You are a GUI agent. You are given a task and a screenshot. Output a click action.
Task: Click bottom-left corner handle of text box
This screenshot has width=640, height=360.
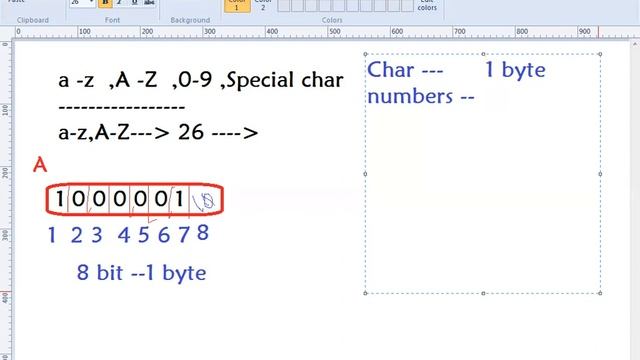pyautogui.click(x=365, y=293)
